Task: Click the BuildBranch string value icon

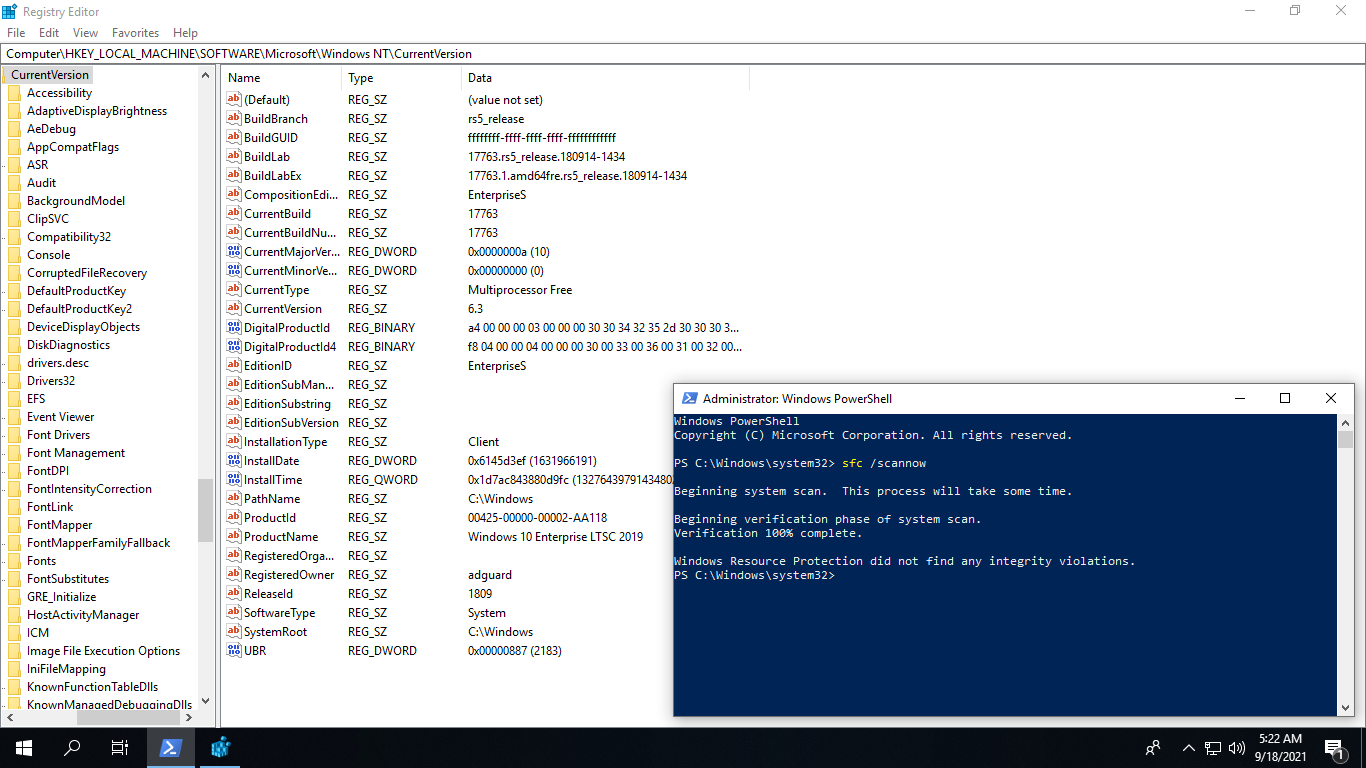Action: pos(234,118)
